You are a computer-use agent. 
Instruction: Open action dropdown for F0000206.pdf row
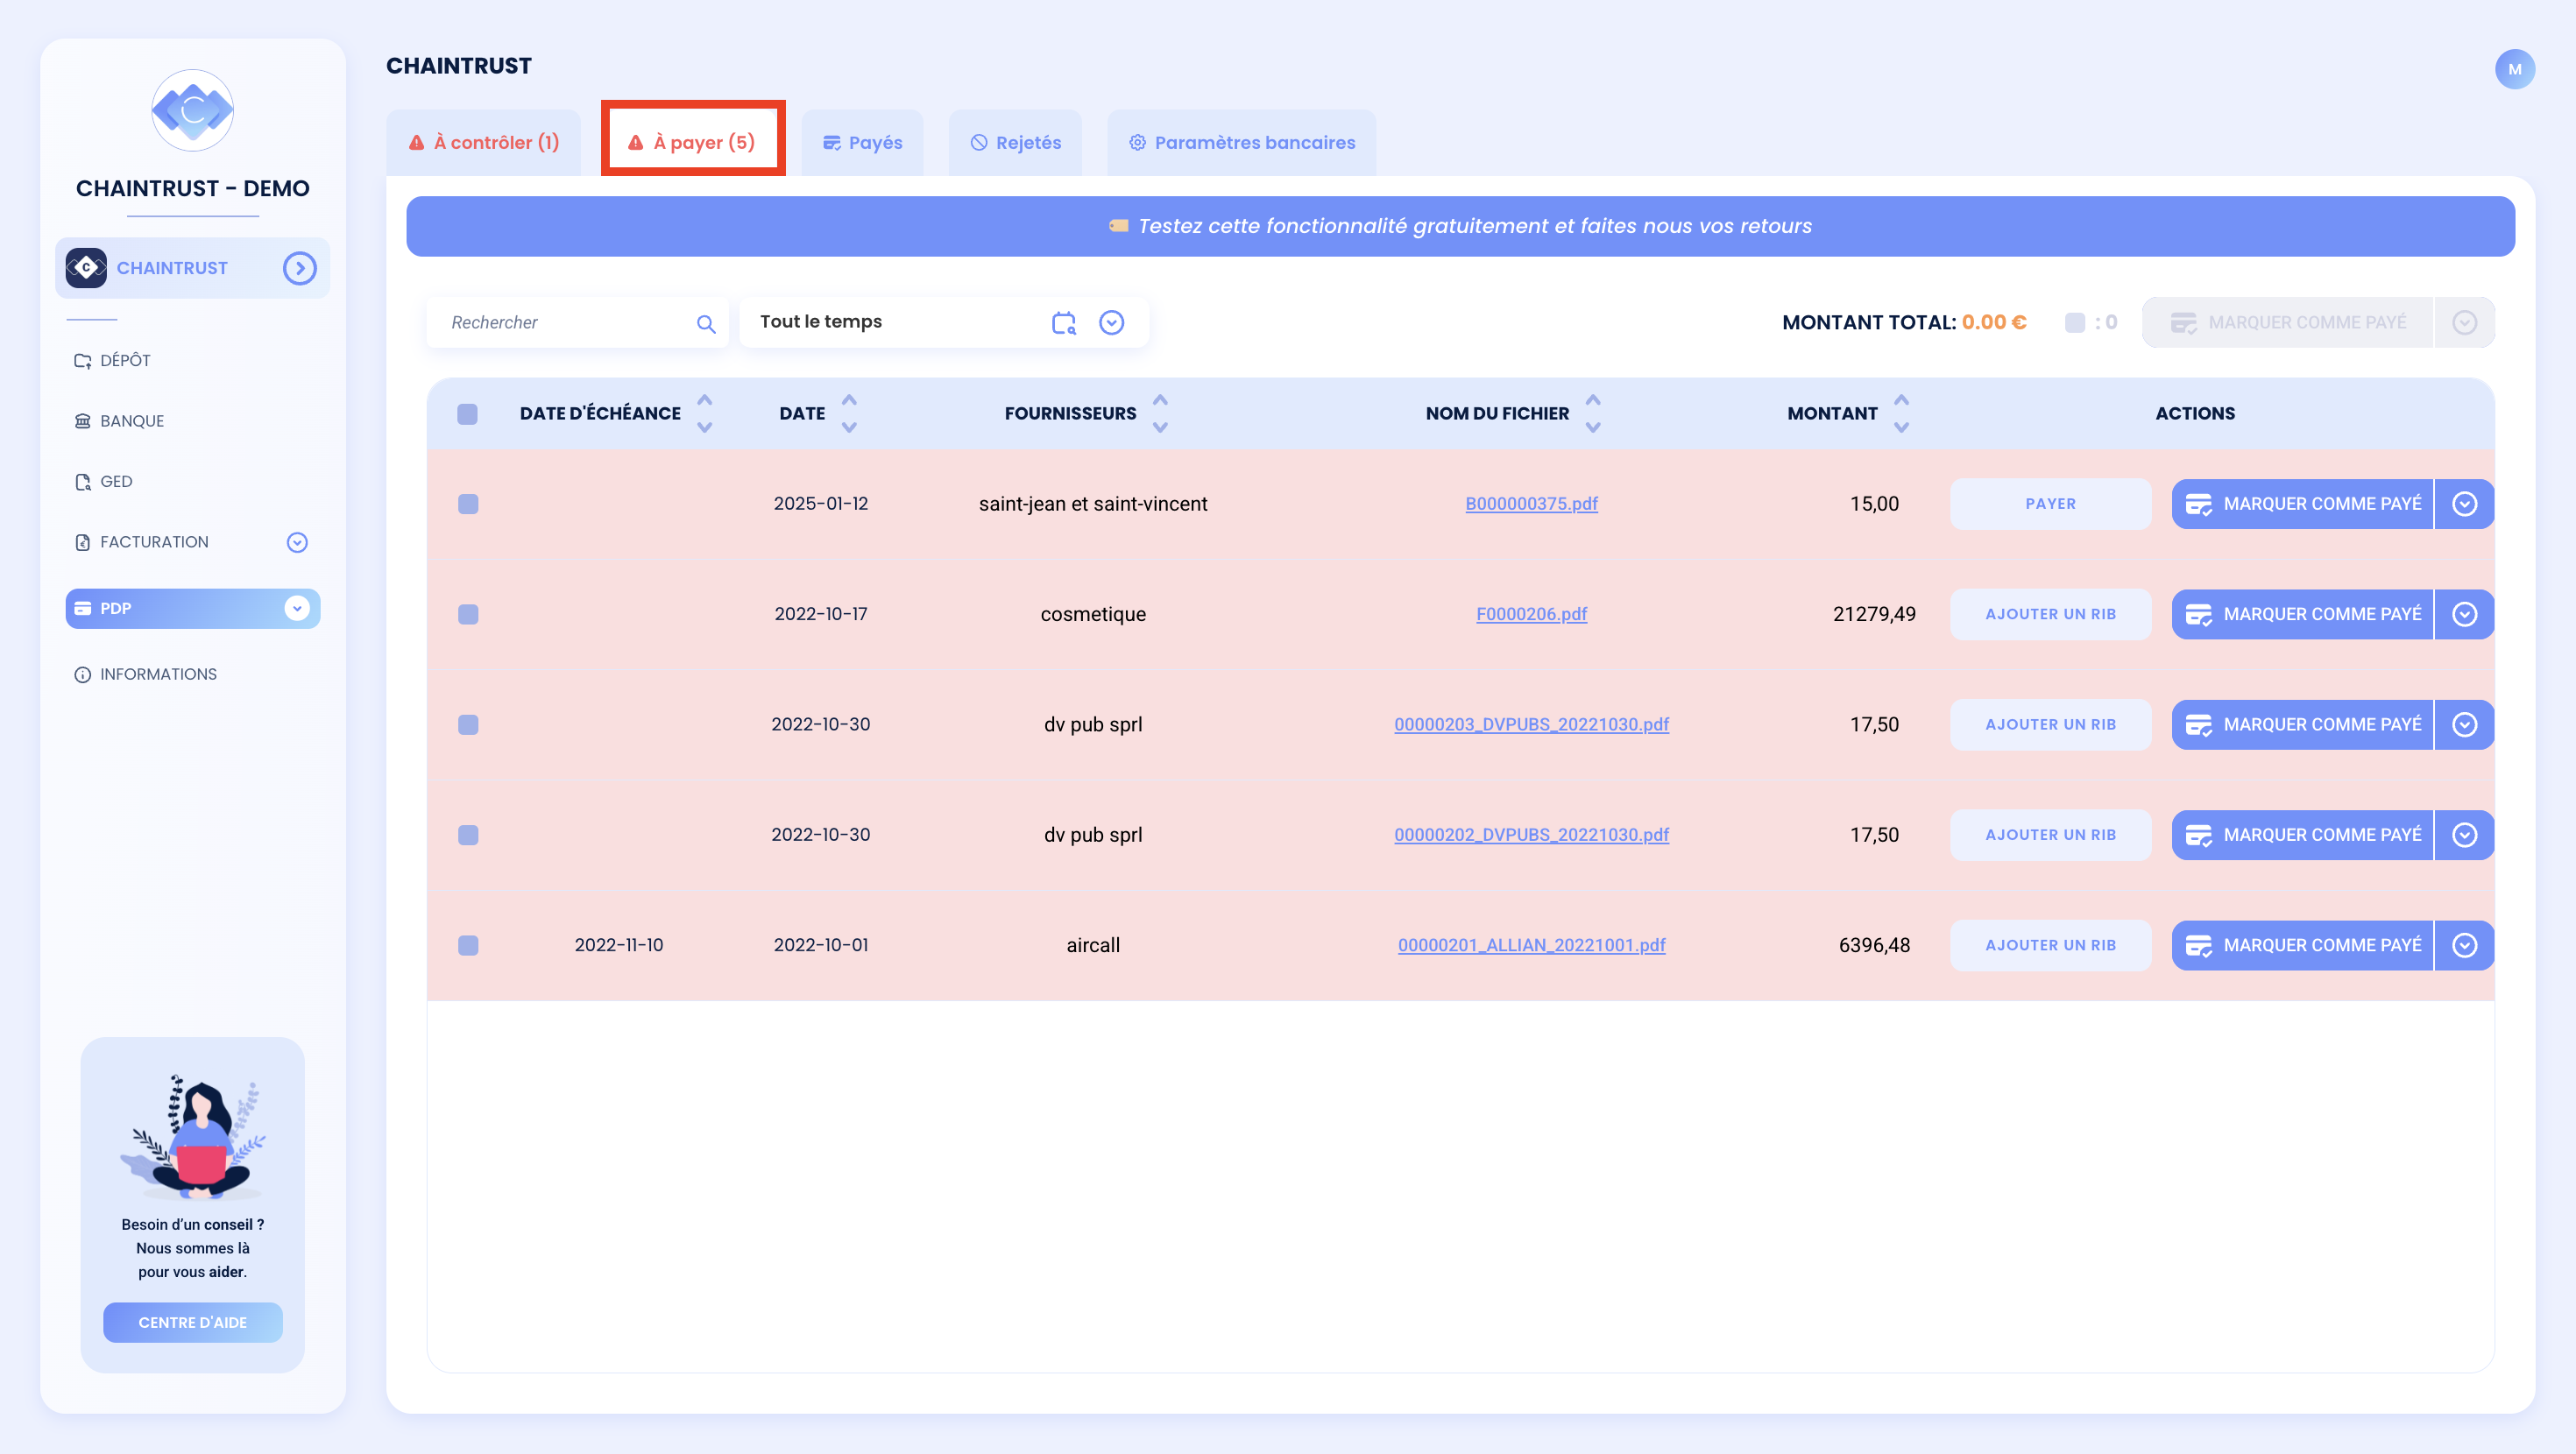click(2464, 614)
